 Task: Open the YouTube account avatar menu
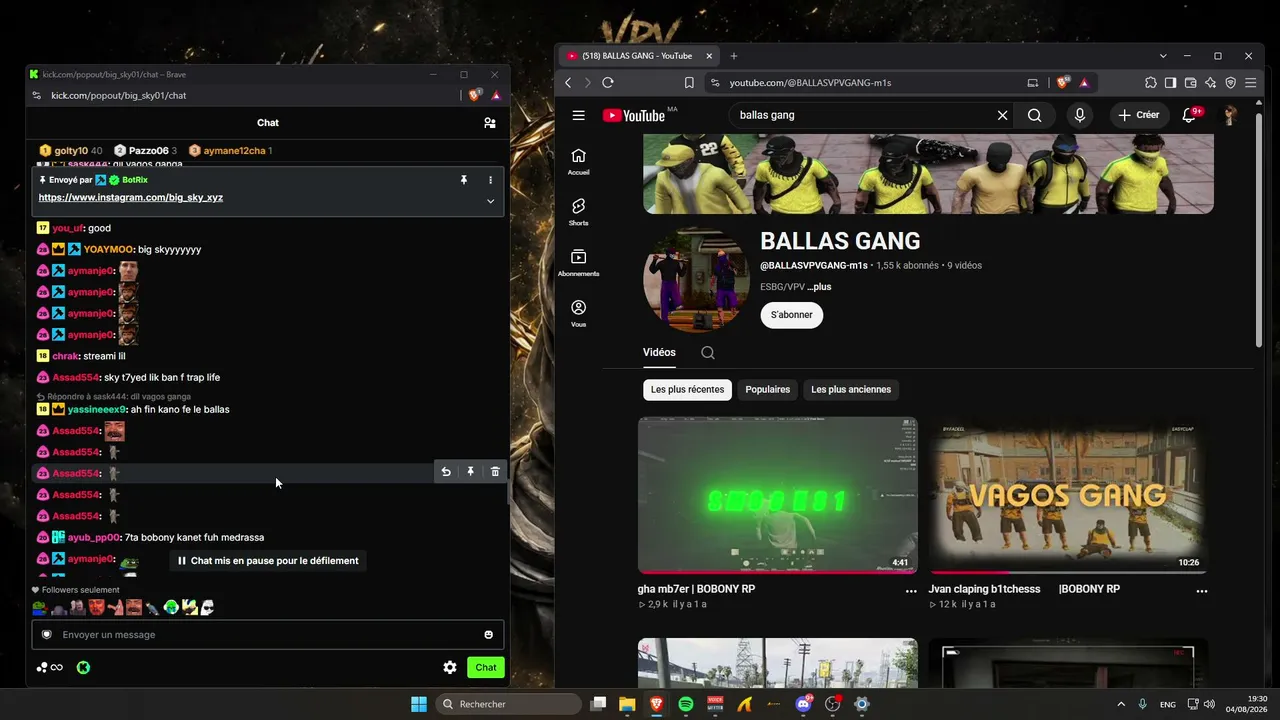[x=1230, y=115]
